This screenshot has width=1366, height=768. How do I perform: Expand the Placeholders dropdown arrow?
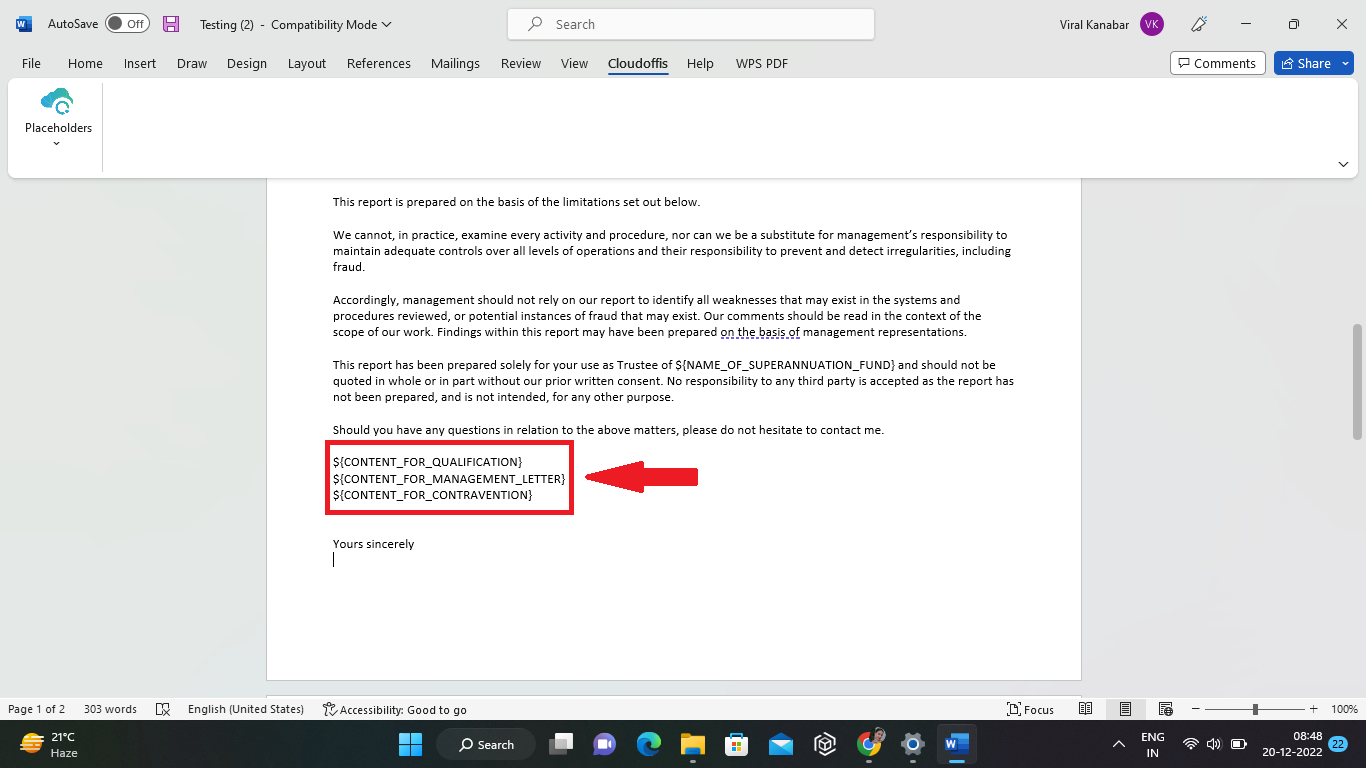click(57, 144)
